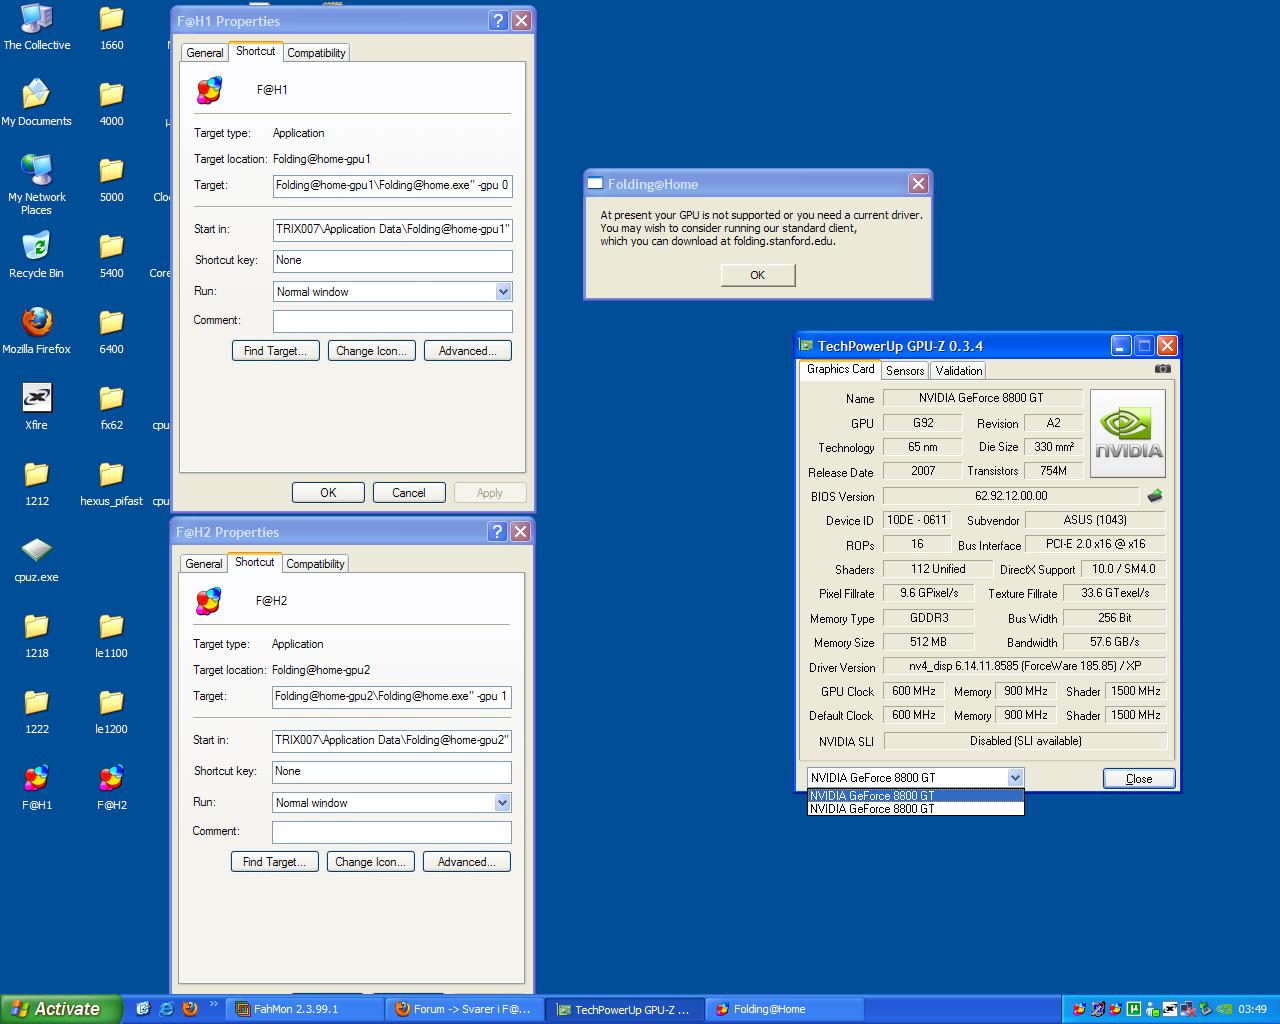Select the 1660 folder on desktop

click(112, 27)
